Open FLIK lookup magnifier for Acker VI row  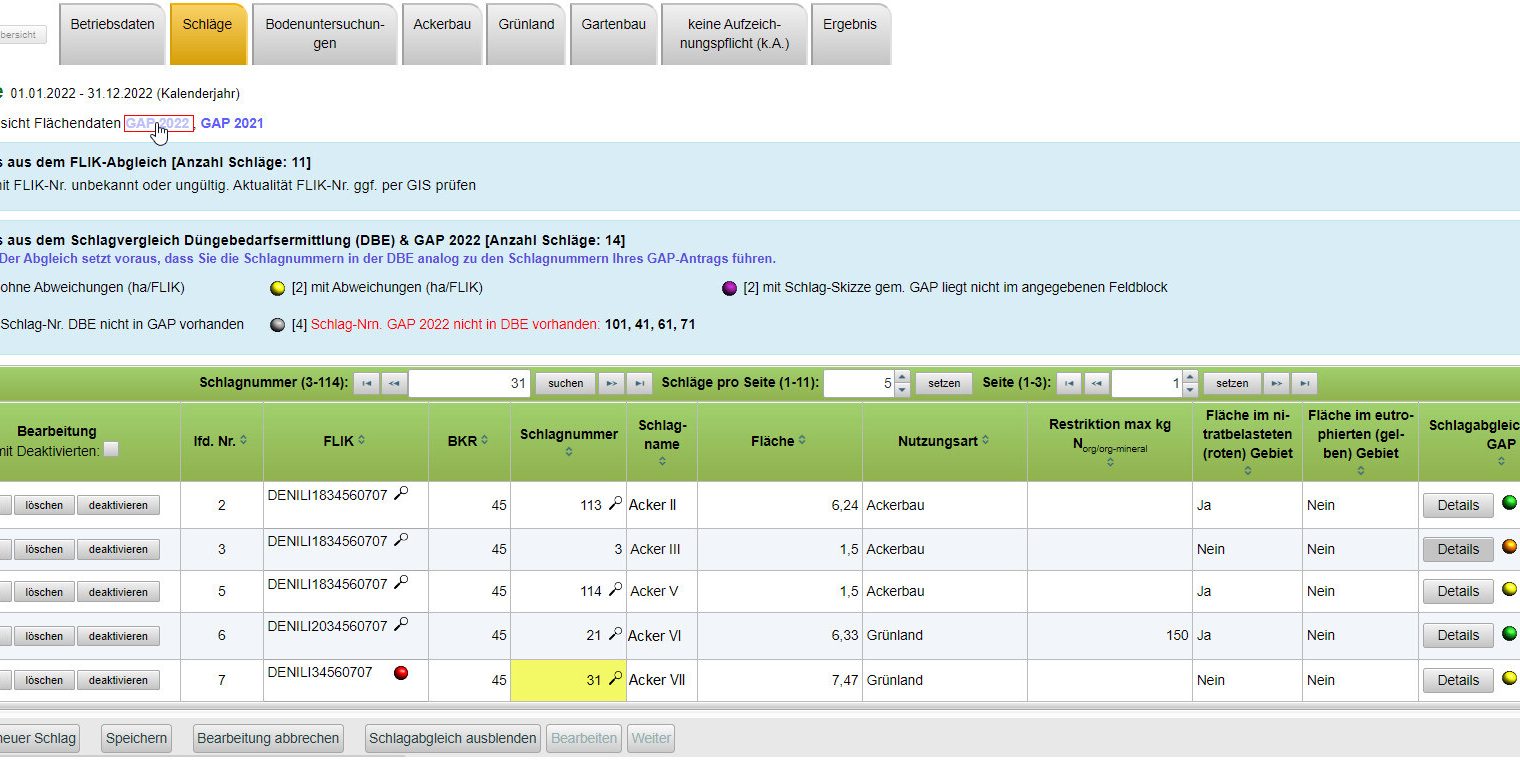[401, 625]
